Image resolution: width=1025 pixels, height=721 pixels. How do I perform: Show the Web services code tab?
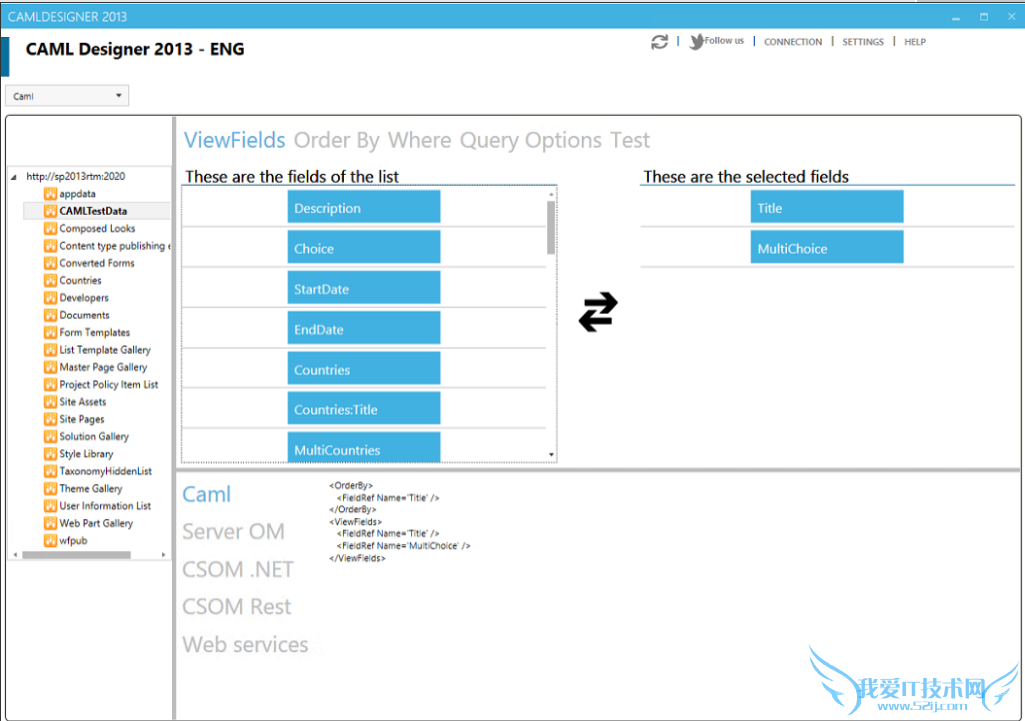click(x=245, y=645)
